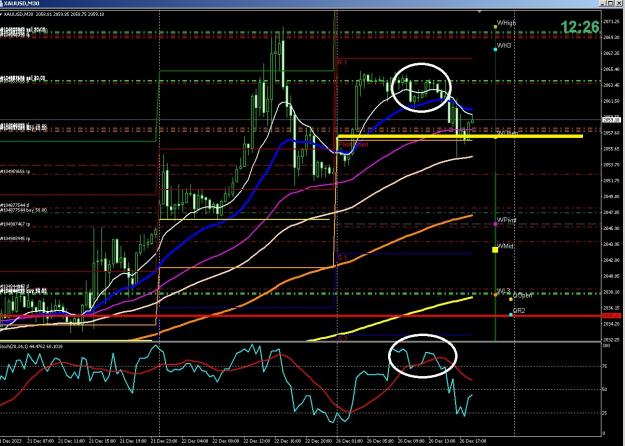Click the QR2 label text
The image size is (625, 446).
tap(519, 310)
